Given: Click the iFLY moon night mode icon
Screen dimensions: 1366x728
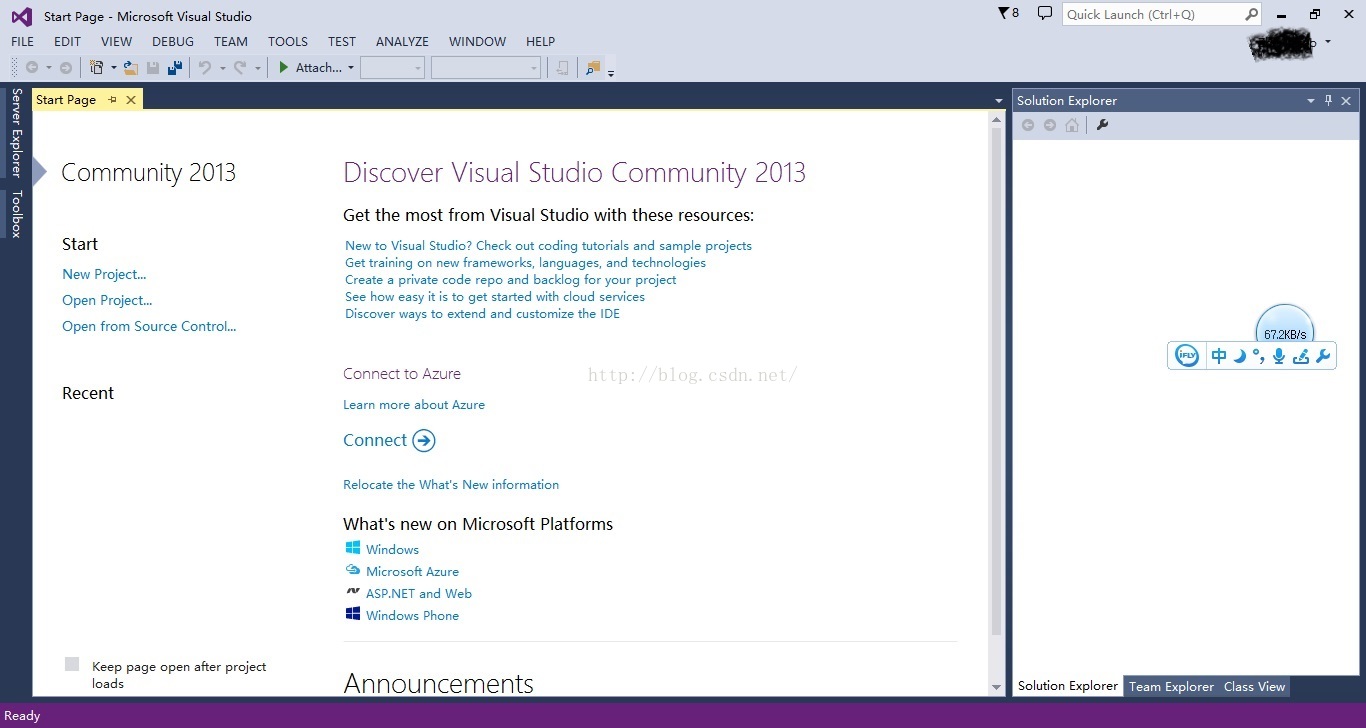Looking at the screenshot, I should (x=1240, y=356).
